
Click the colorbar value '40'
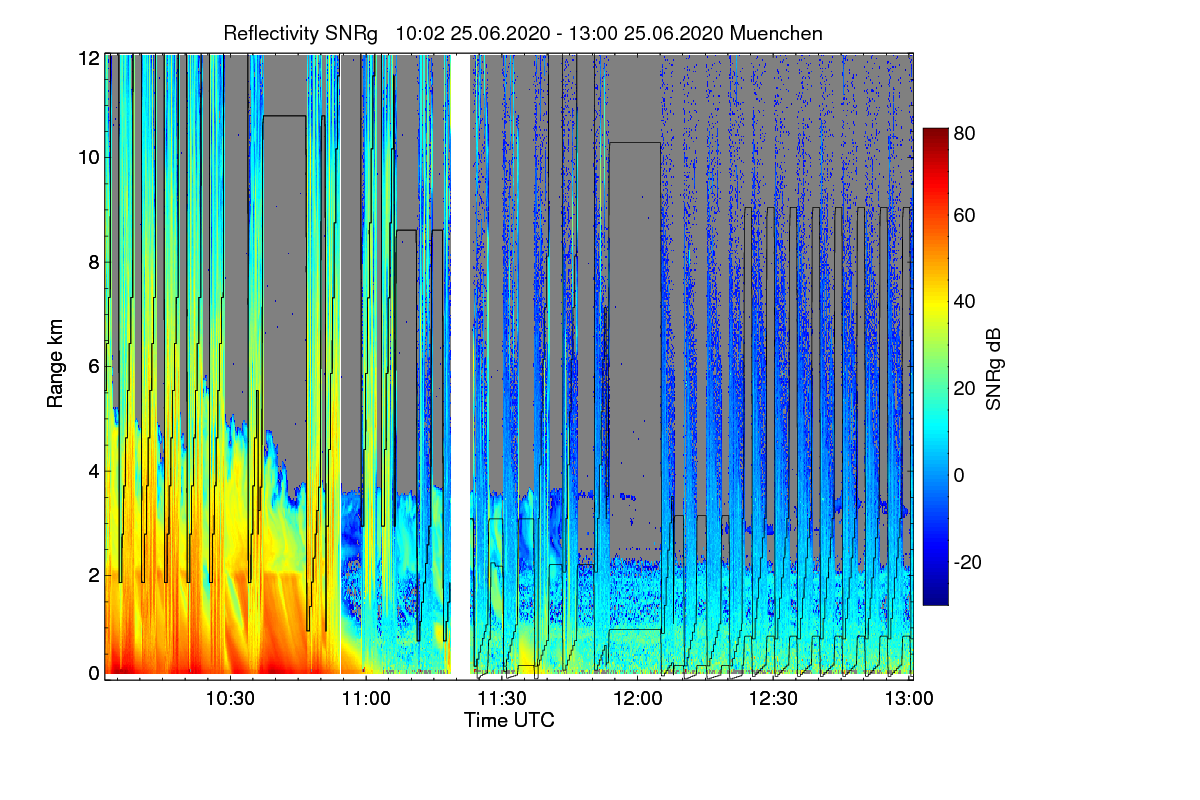click(x=965, y=302)
